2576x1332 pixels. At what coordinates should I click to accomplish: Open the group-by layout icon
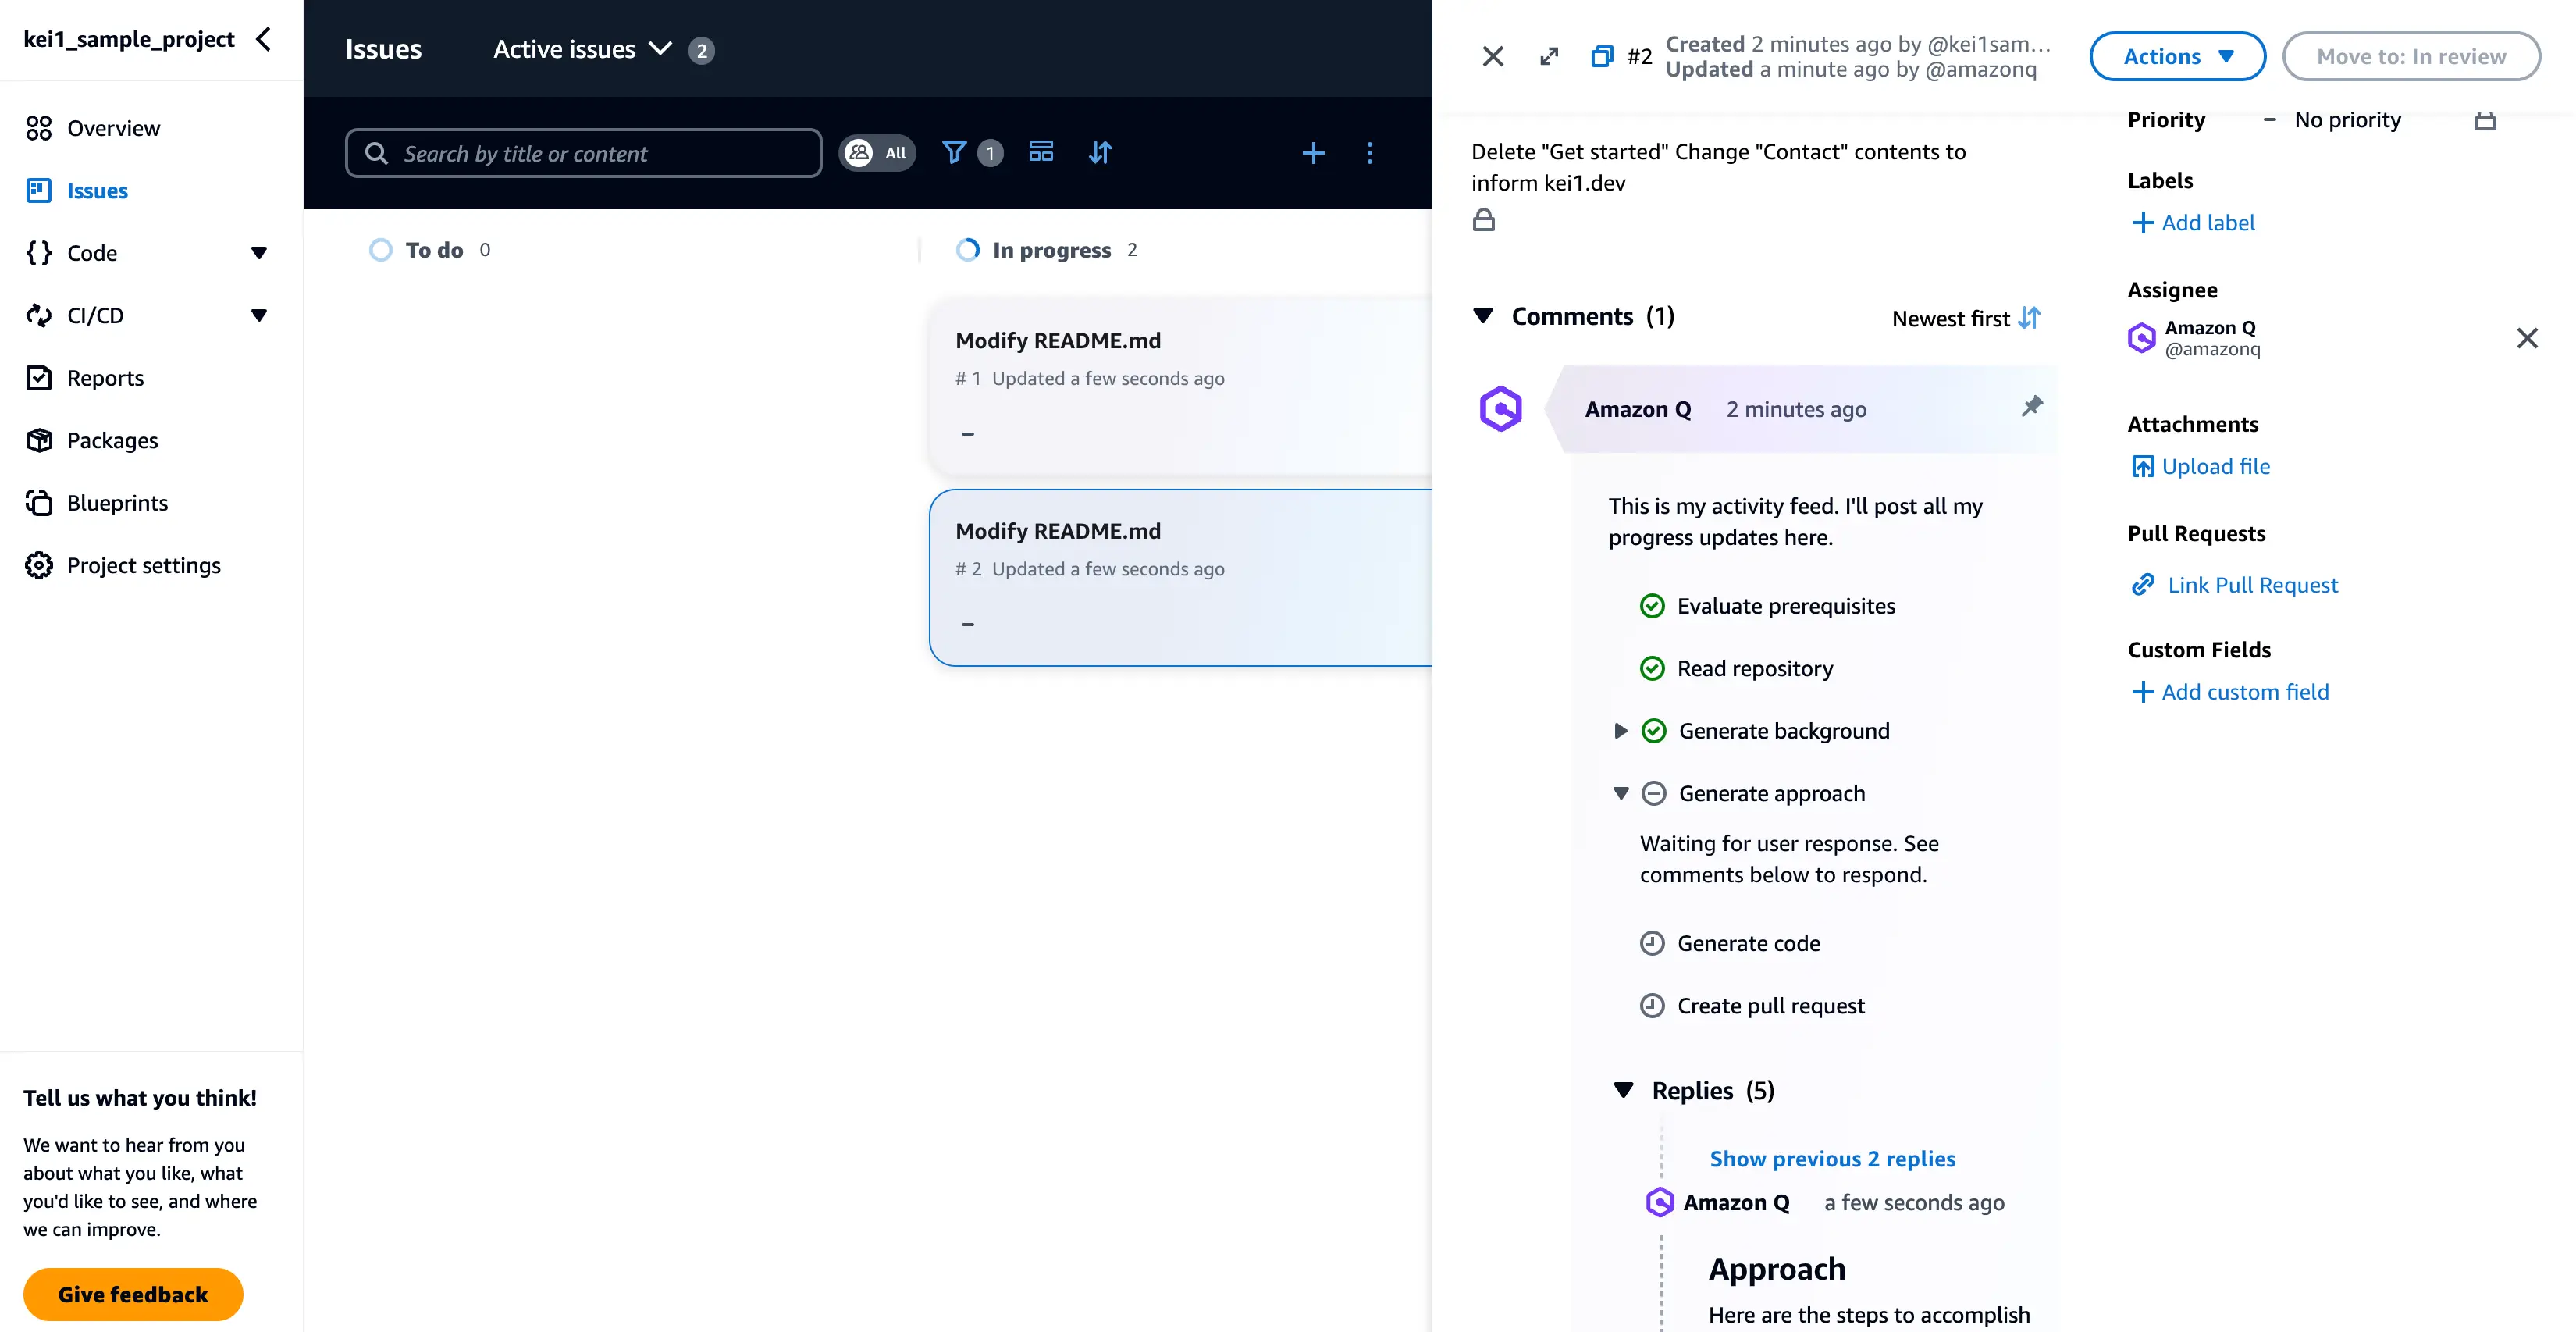[x=1041, y=152]
